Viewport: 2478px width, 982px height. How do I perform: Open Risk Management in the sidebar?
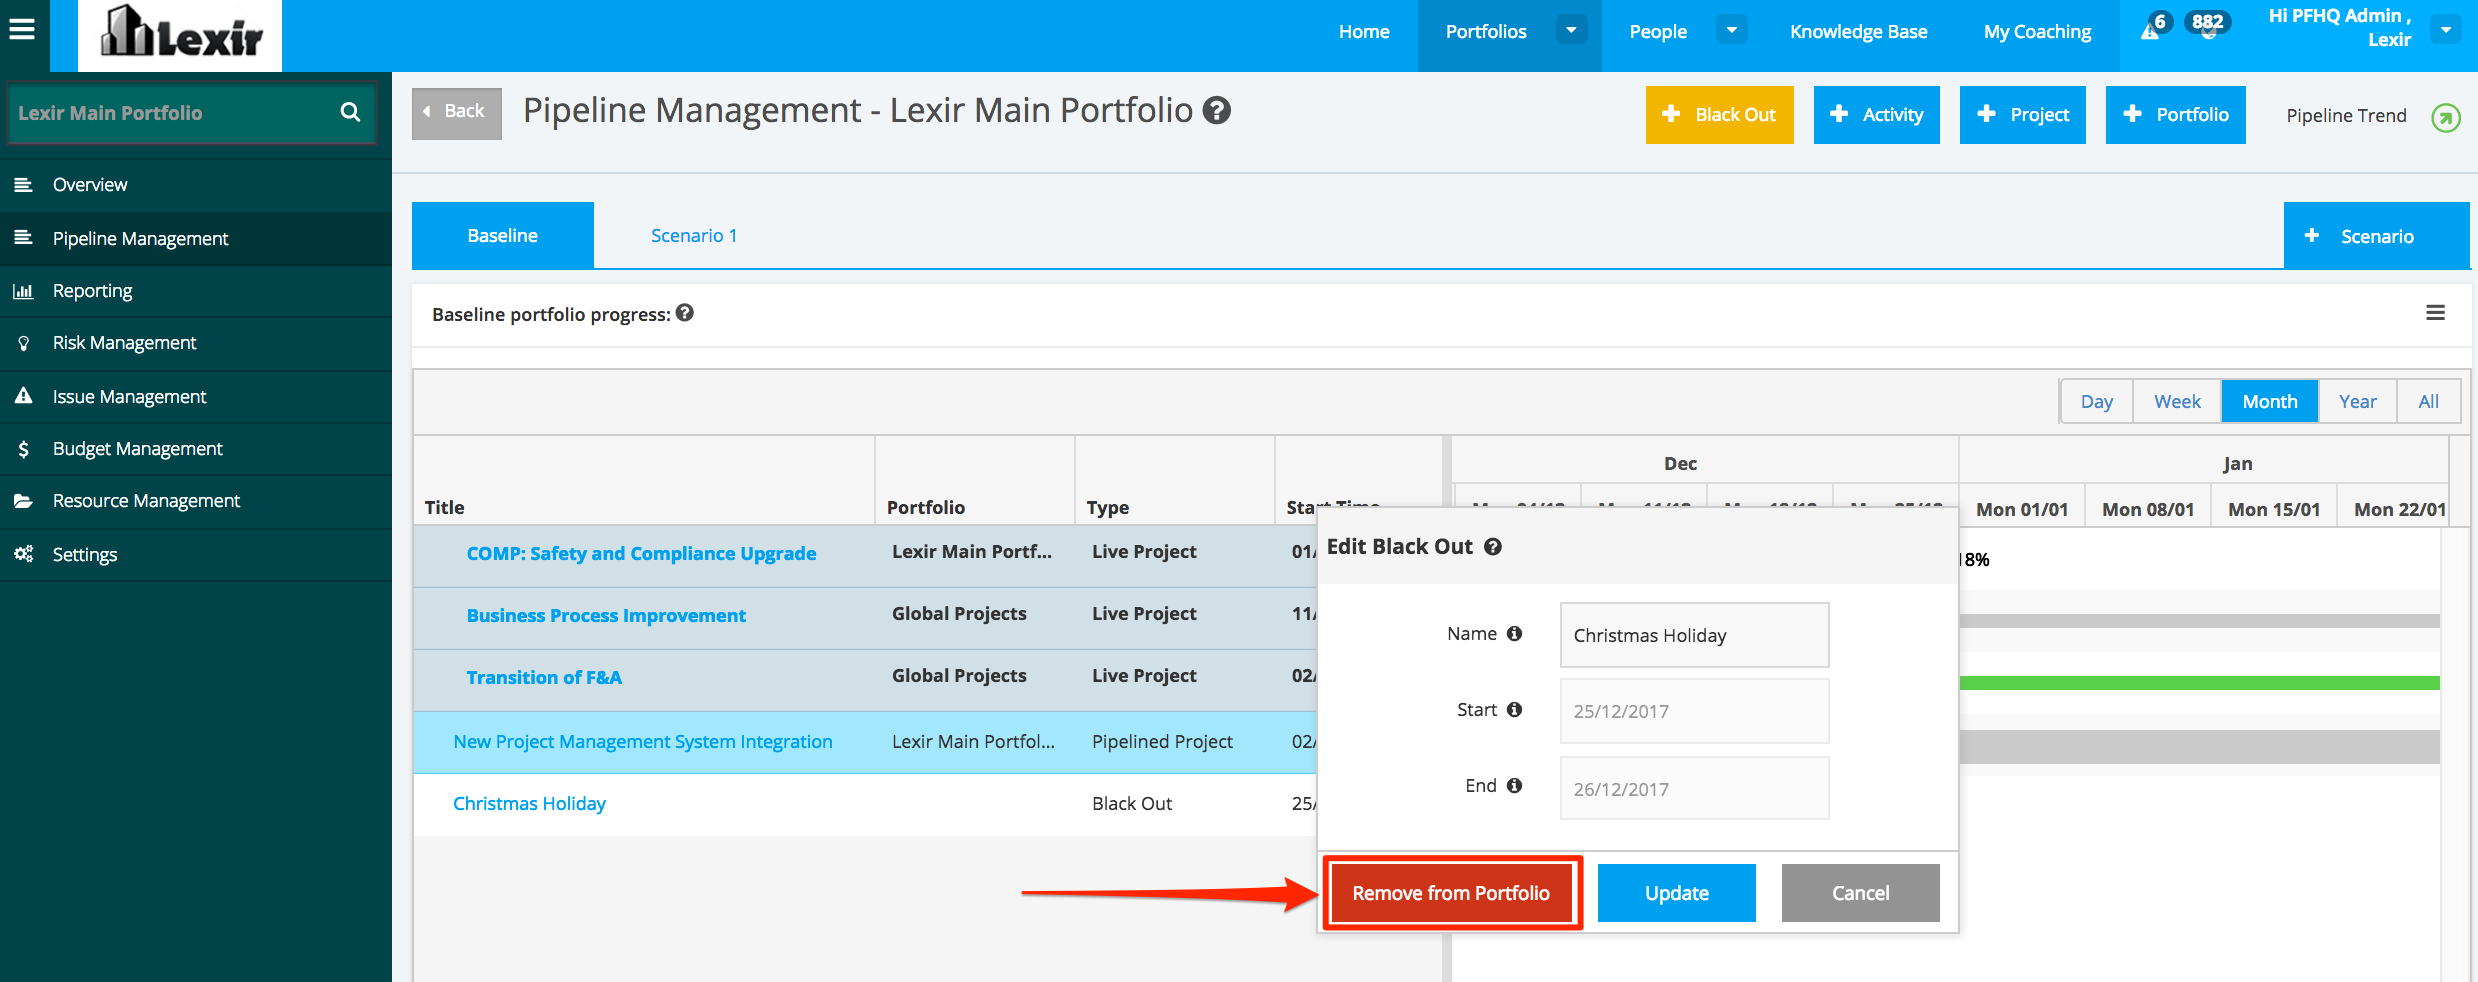point(196,343)
